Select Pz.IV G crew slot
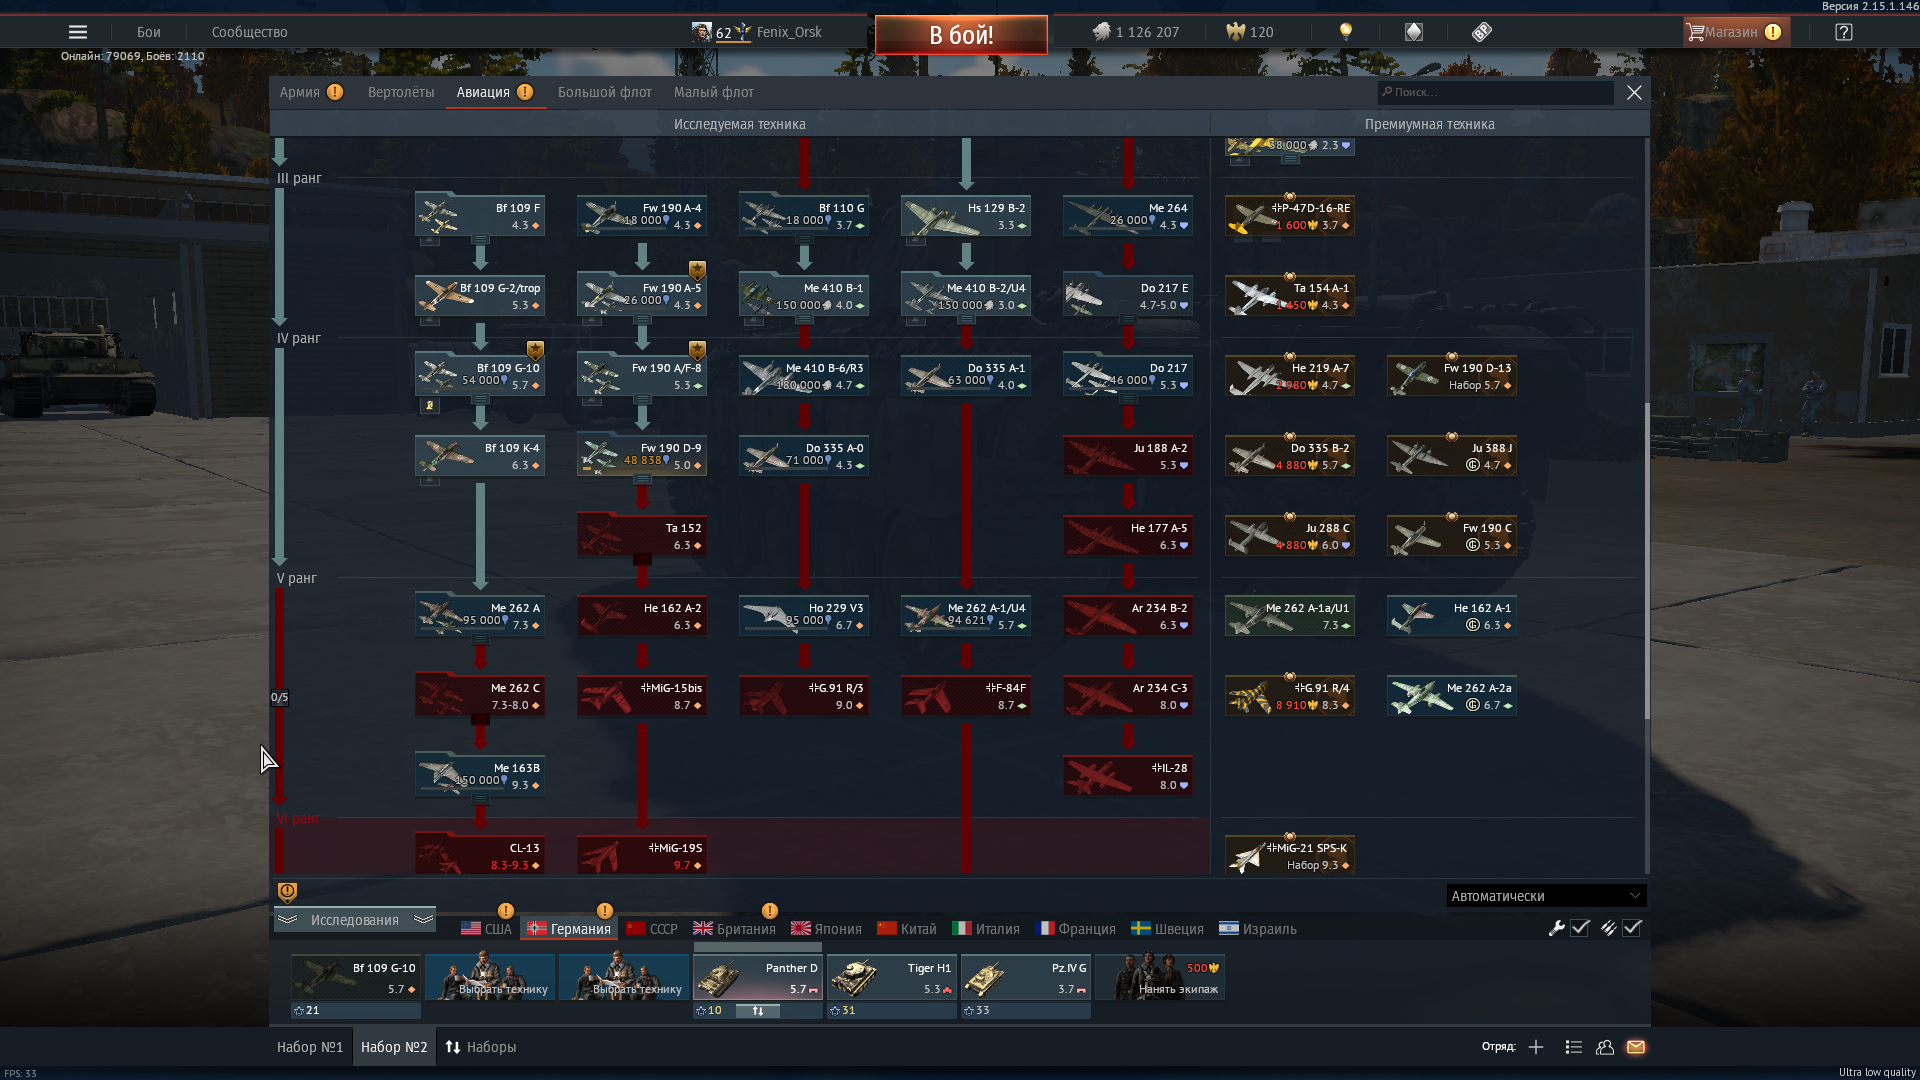1920x1080 pixels. coord(1026,978)
